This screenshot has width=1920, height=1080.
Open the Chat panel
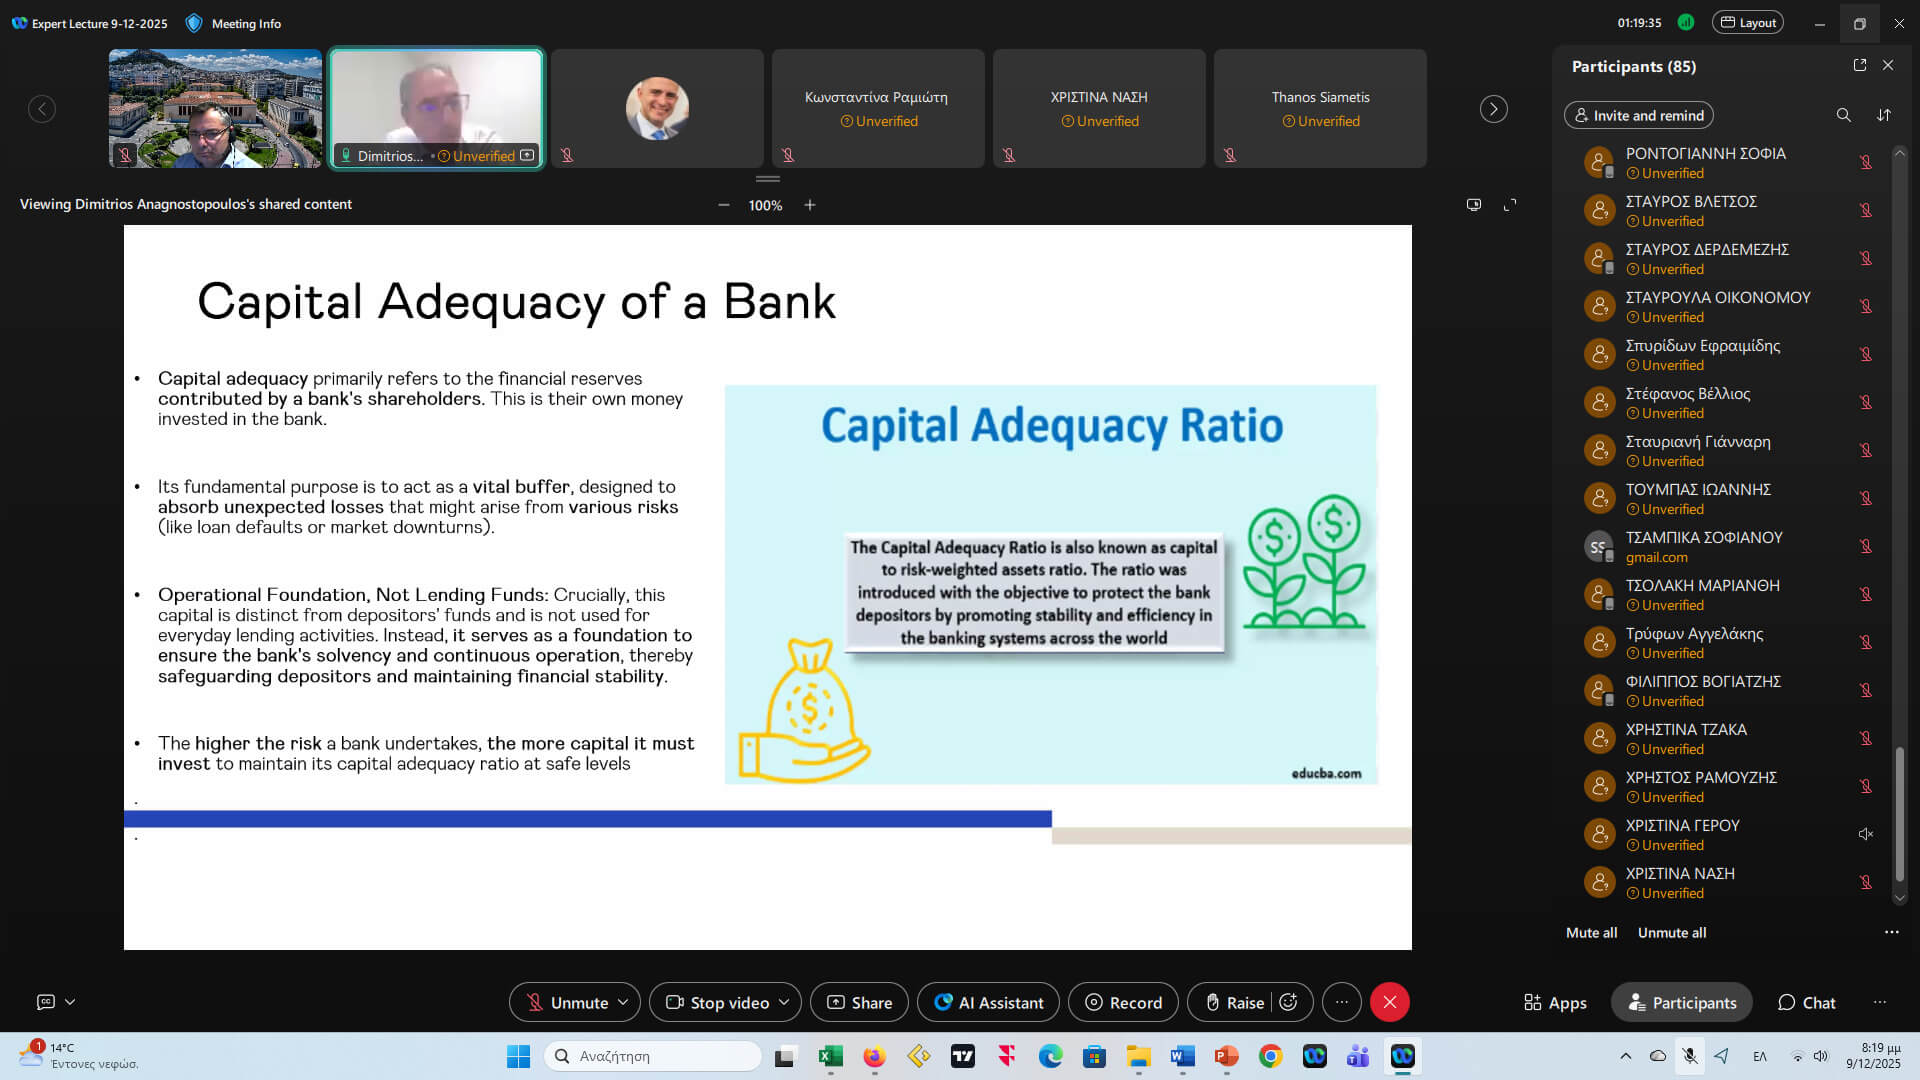point(1806,1002)
